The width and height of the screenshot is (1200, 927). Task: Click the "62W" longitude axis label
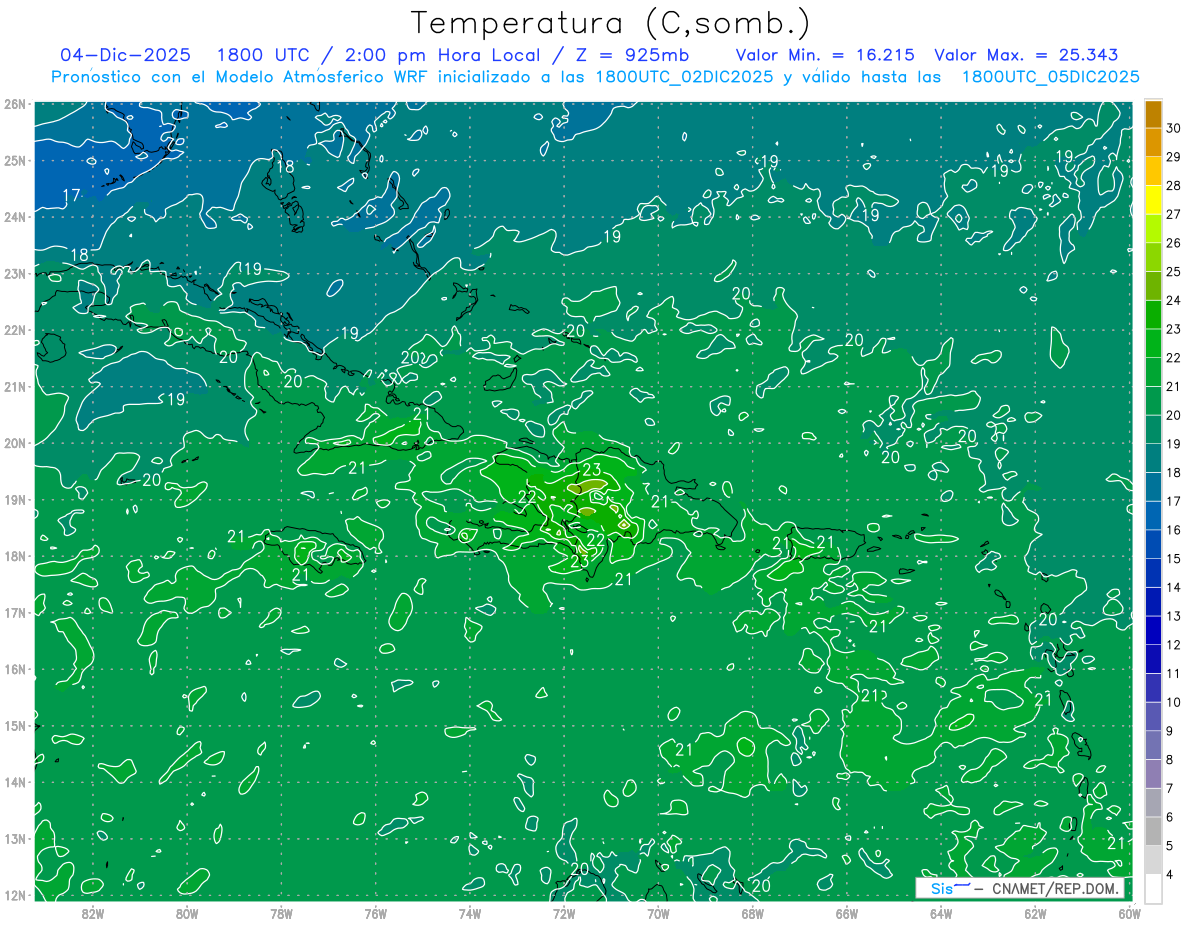click(1035, 914)
